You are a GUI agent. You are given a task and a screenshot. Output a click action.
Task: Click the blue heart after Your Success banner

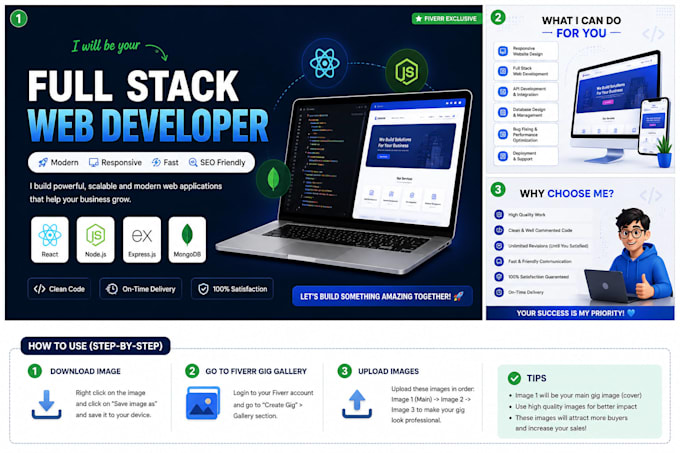coord(631,313)
